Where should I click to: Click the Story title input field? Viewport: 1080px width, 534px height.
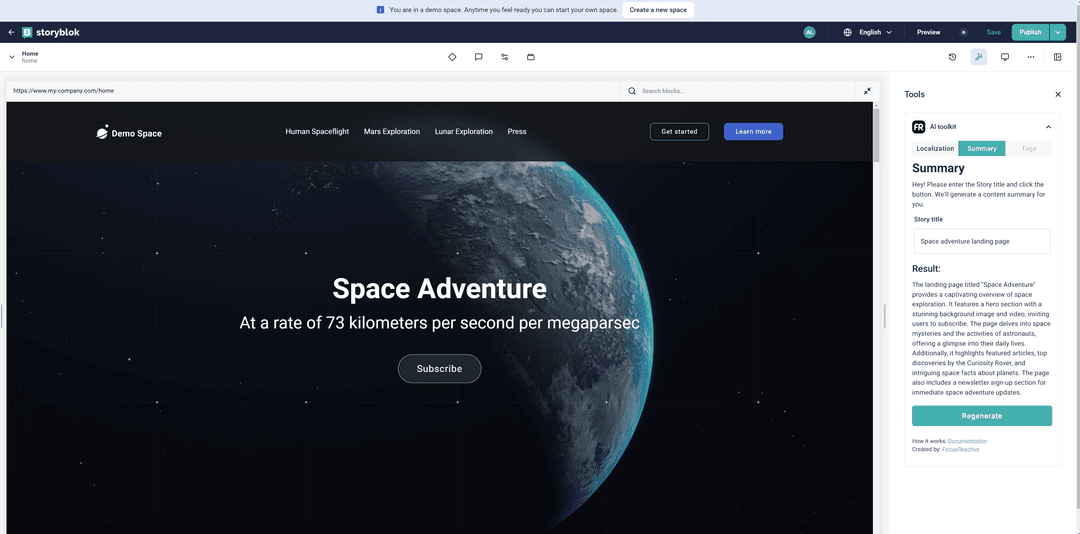[x=982, y=241]
